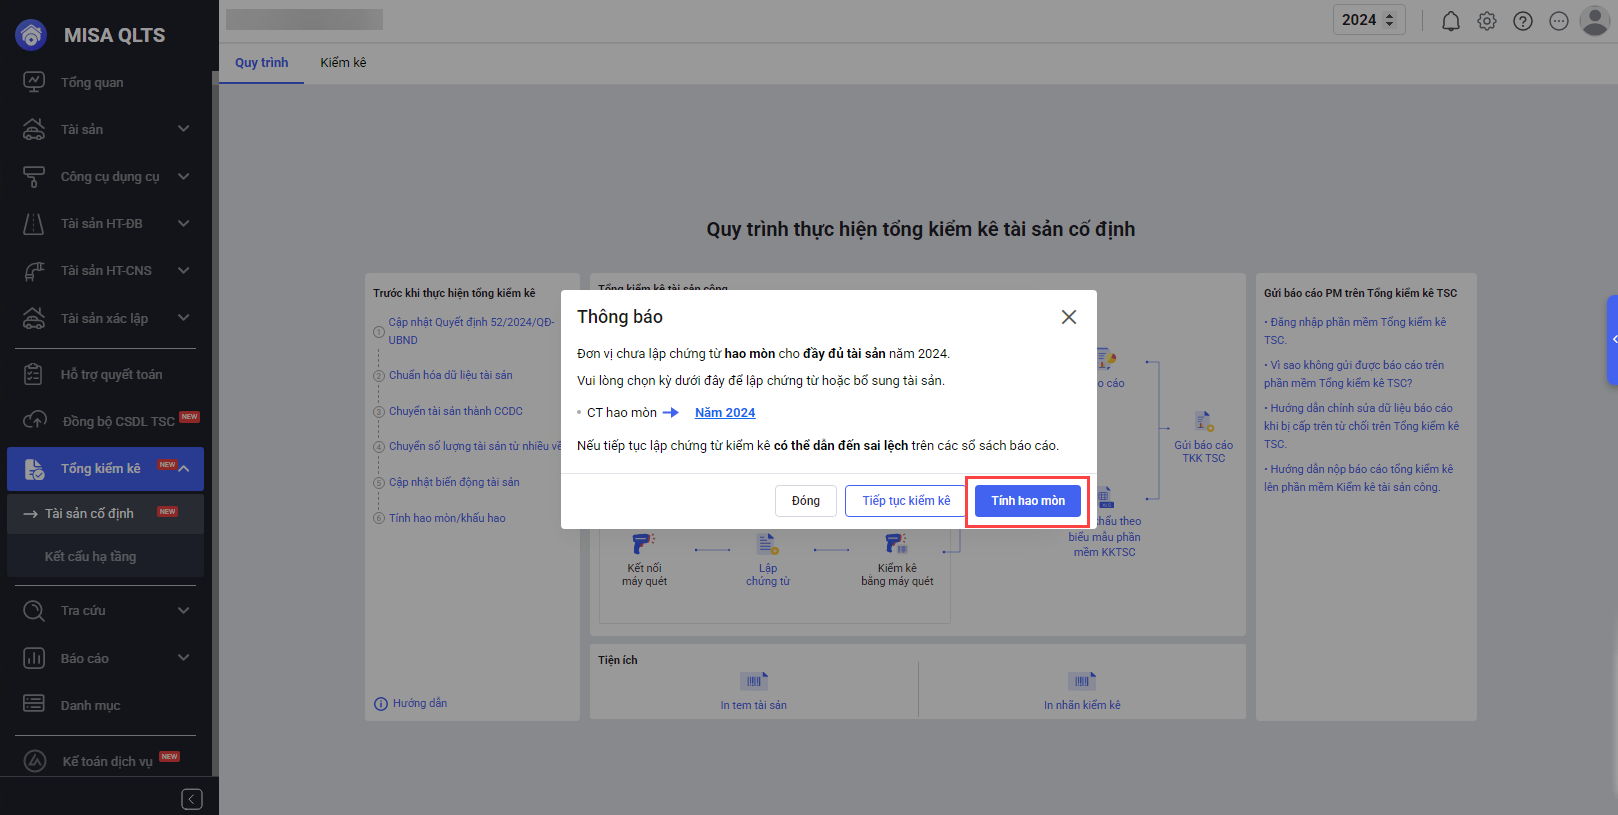Click the In tem tài sản barcode icon
The height and width of the screenshot is (815, 1618).
coord(754,681)
